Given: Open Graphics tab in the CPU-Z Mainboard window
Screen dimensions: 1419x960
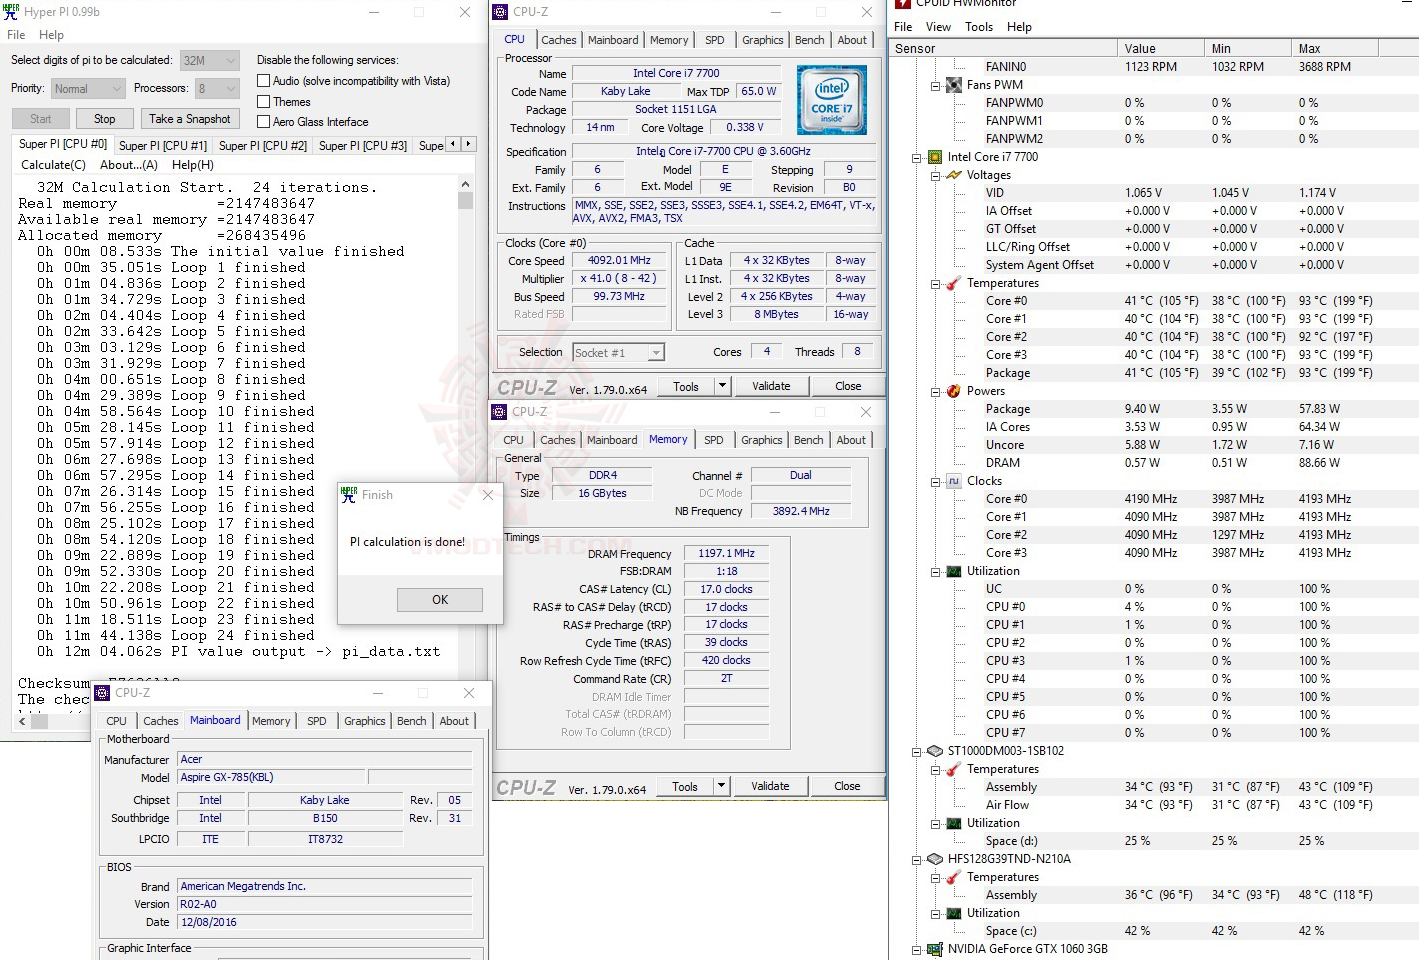Looking at the screenshot, I should point(364,721).
